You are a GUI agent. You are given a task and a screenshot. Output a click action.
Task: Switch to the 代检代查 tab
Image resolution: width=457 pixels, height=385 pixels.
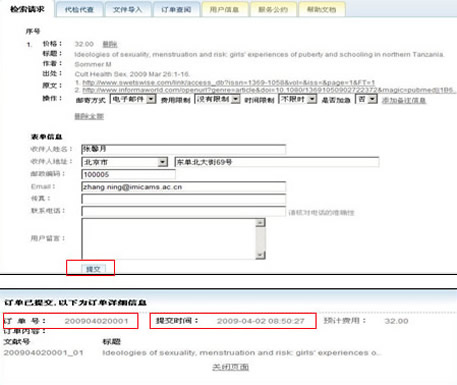79,9
